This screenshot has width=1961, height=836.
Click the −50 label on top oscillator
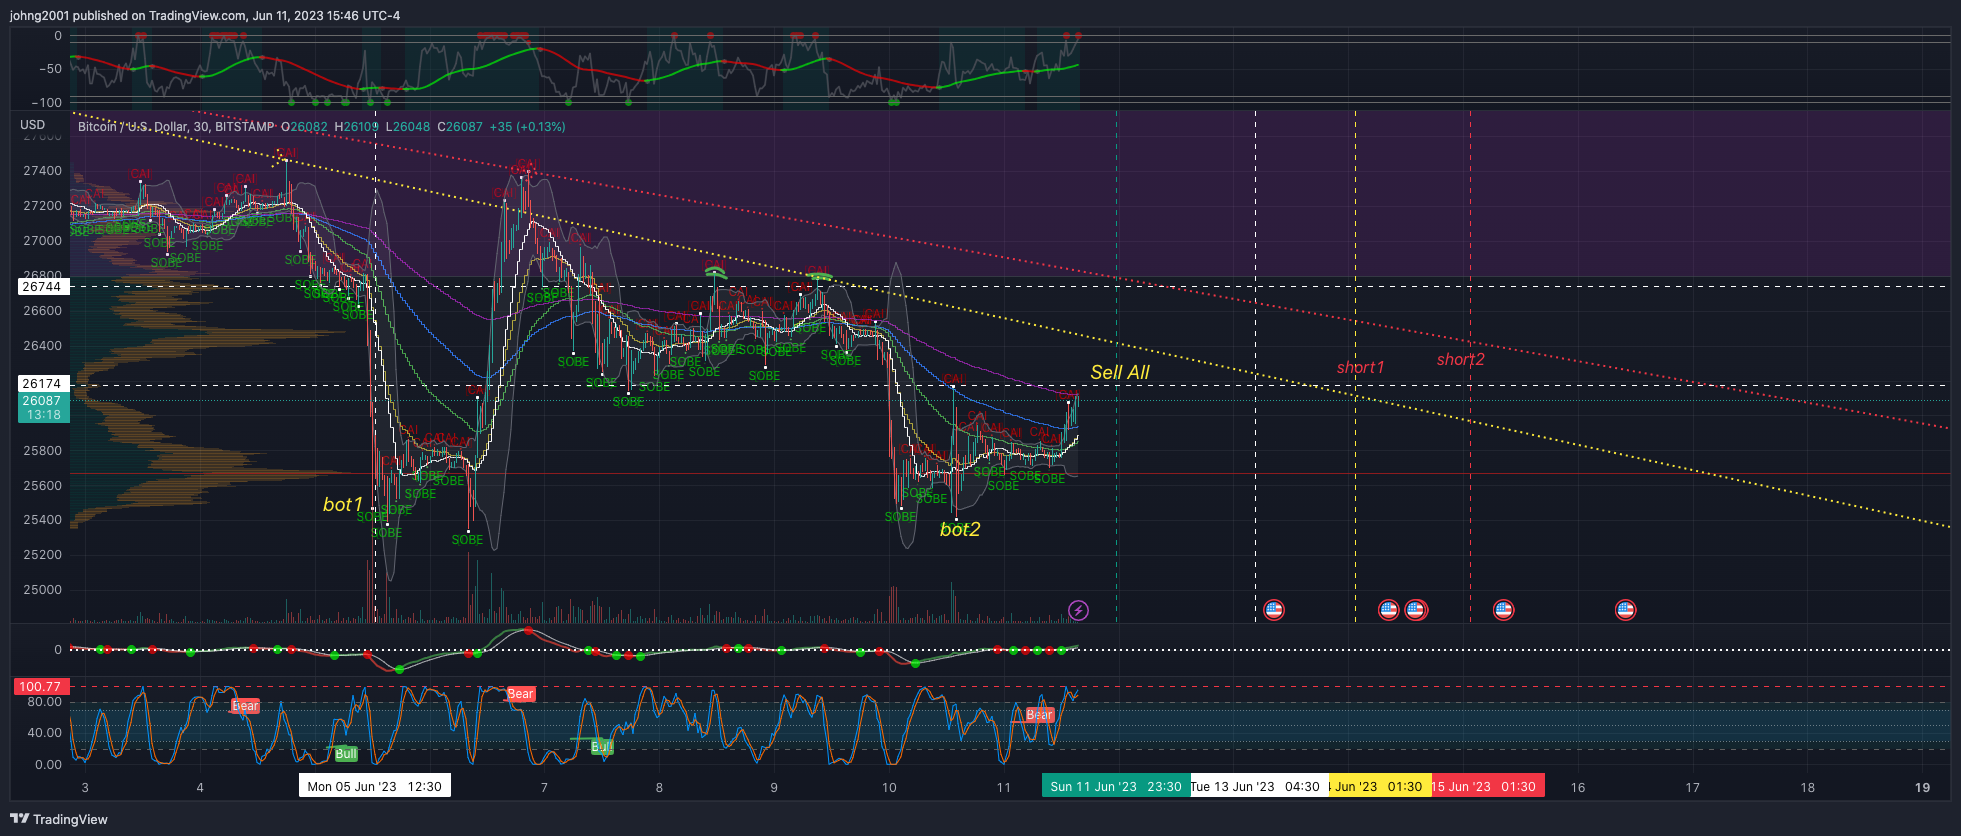pos(50,69)
